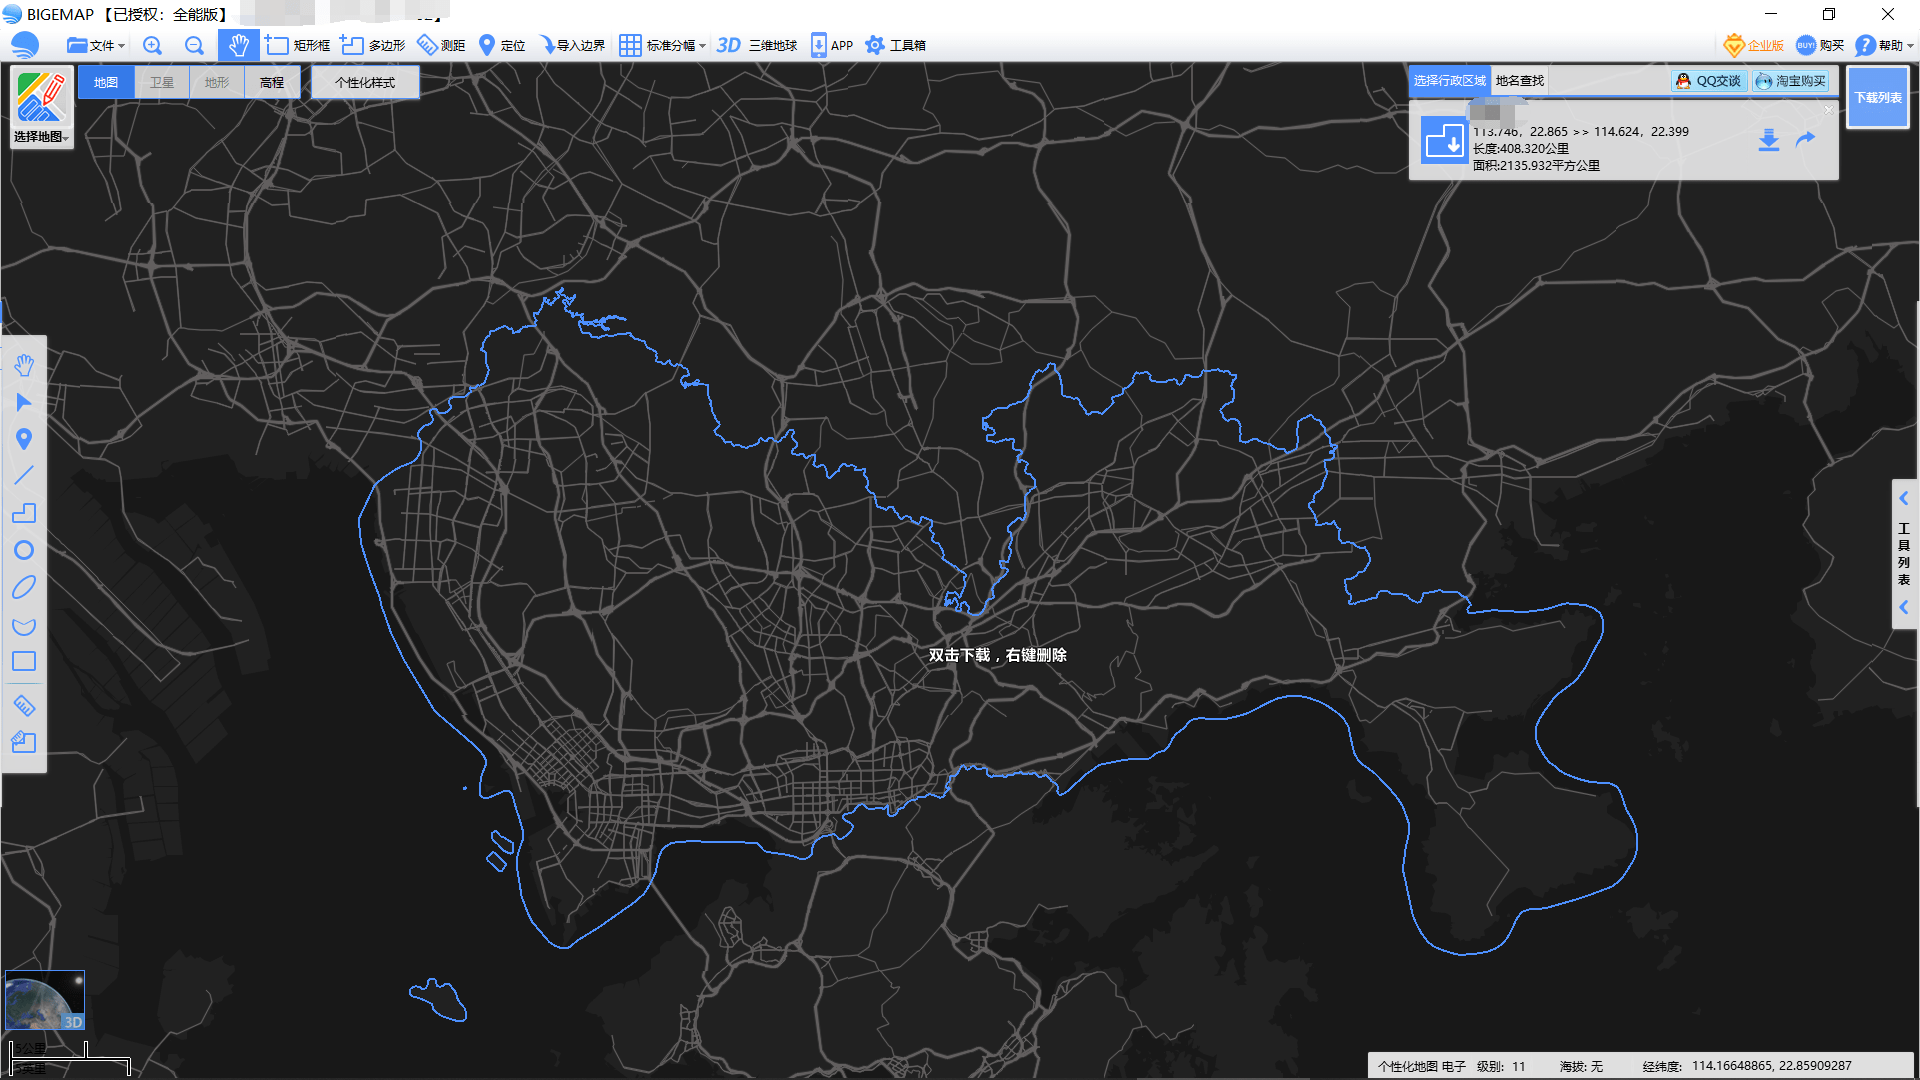Screen dimensions: 1920x1080
Task: Choose the line drawing tool
Action: point(24,476)
